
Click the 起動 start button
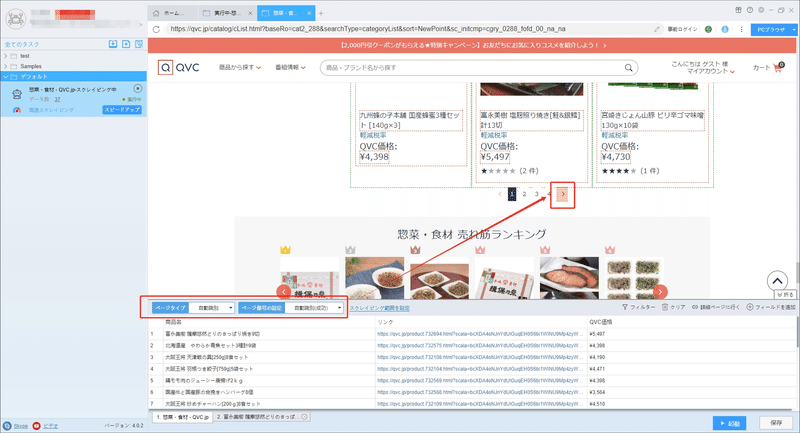pos(730,423)
